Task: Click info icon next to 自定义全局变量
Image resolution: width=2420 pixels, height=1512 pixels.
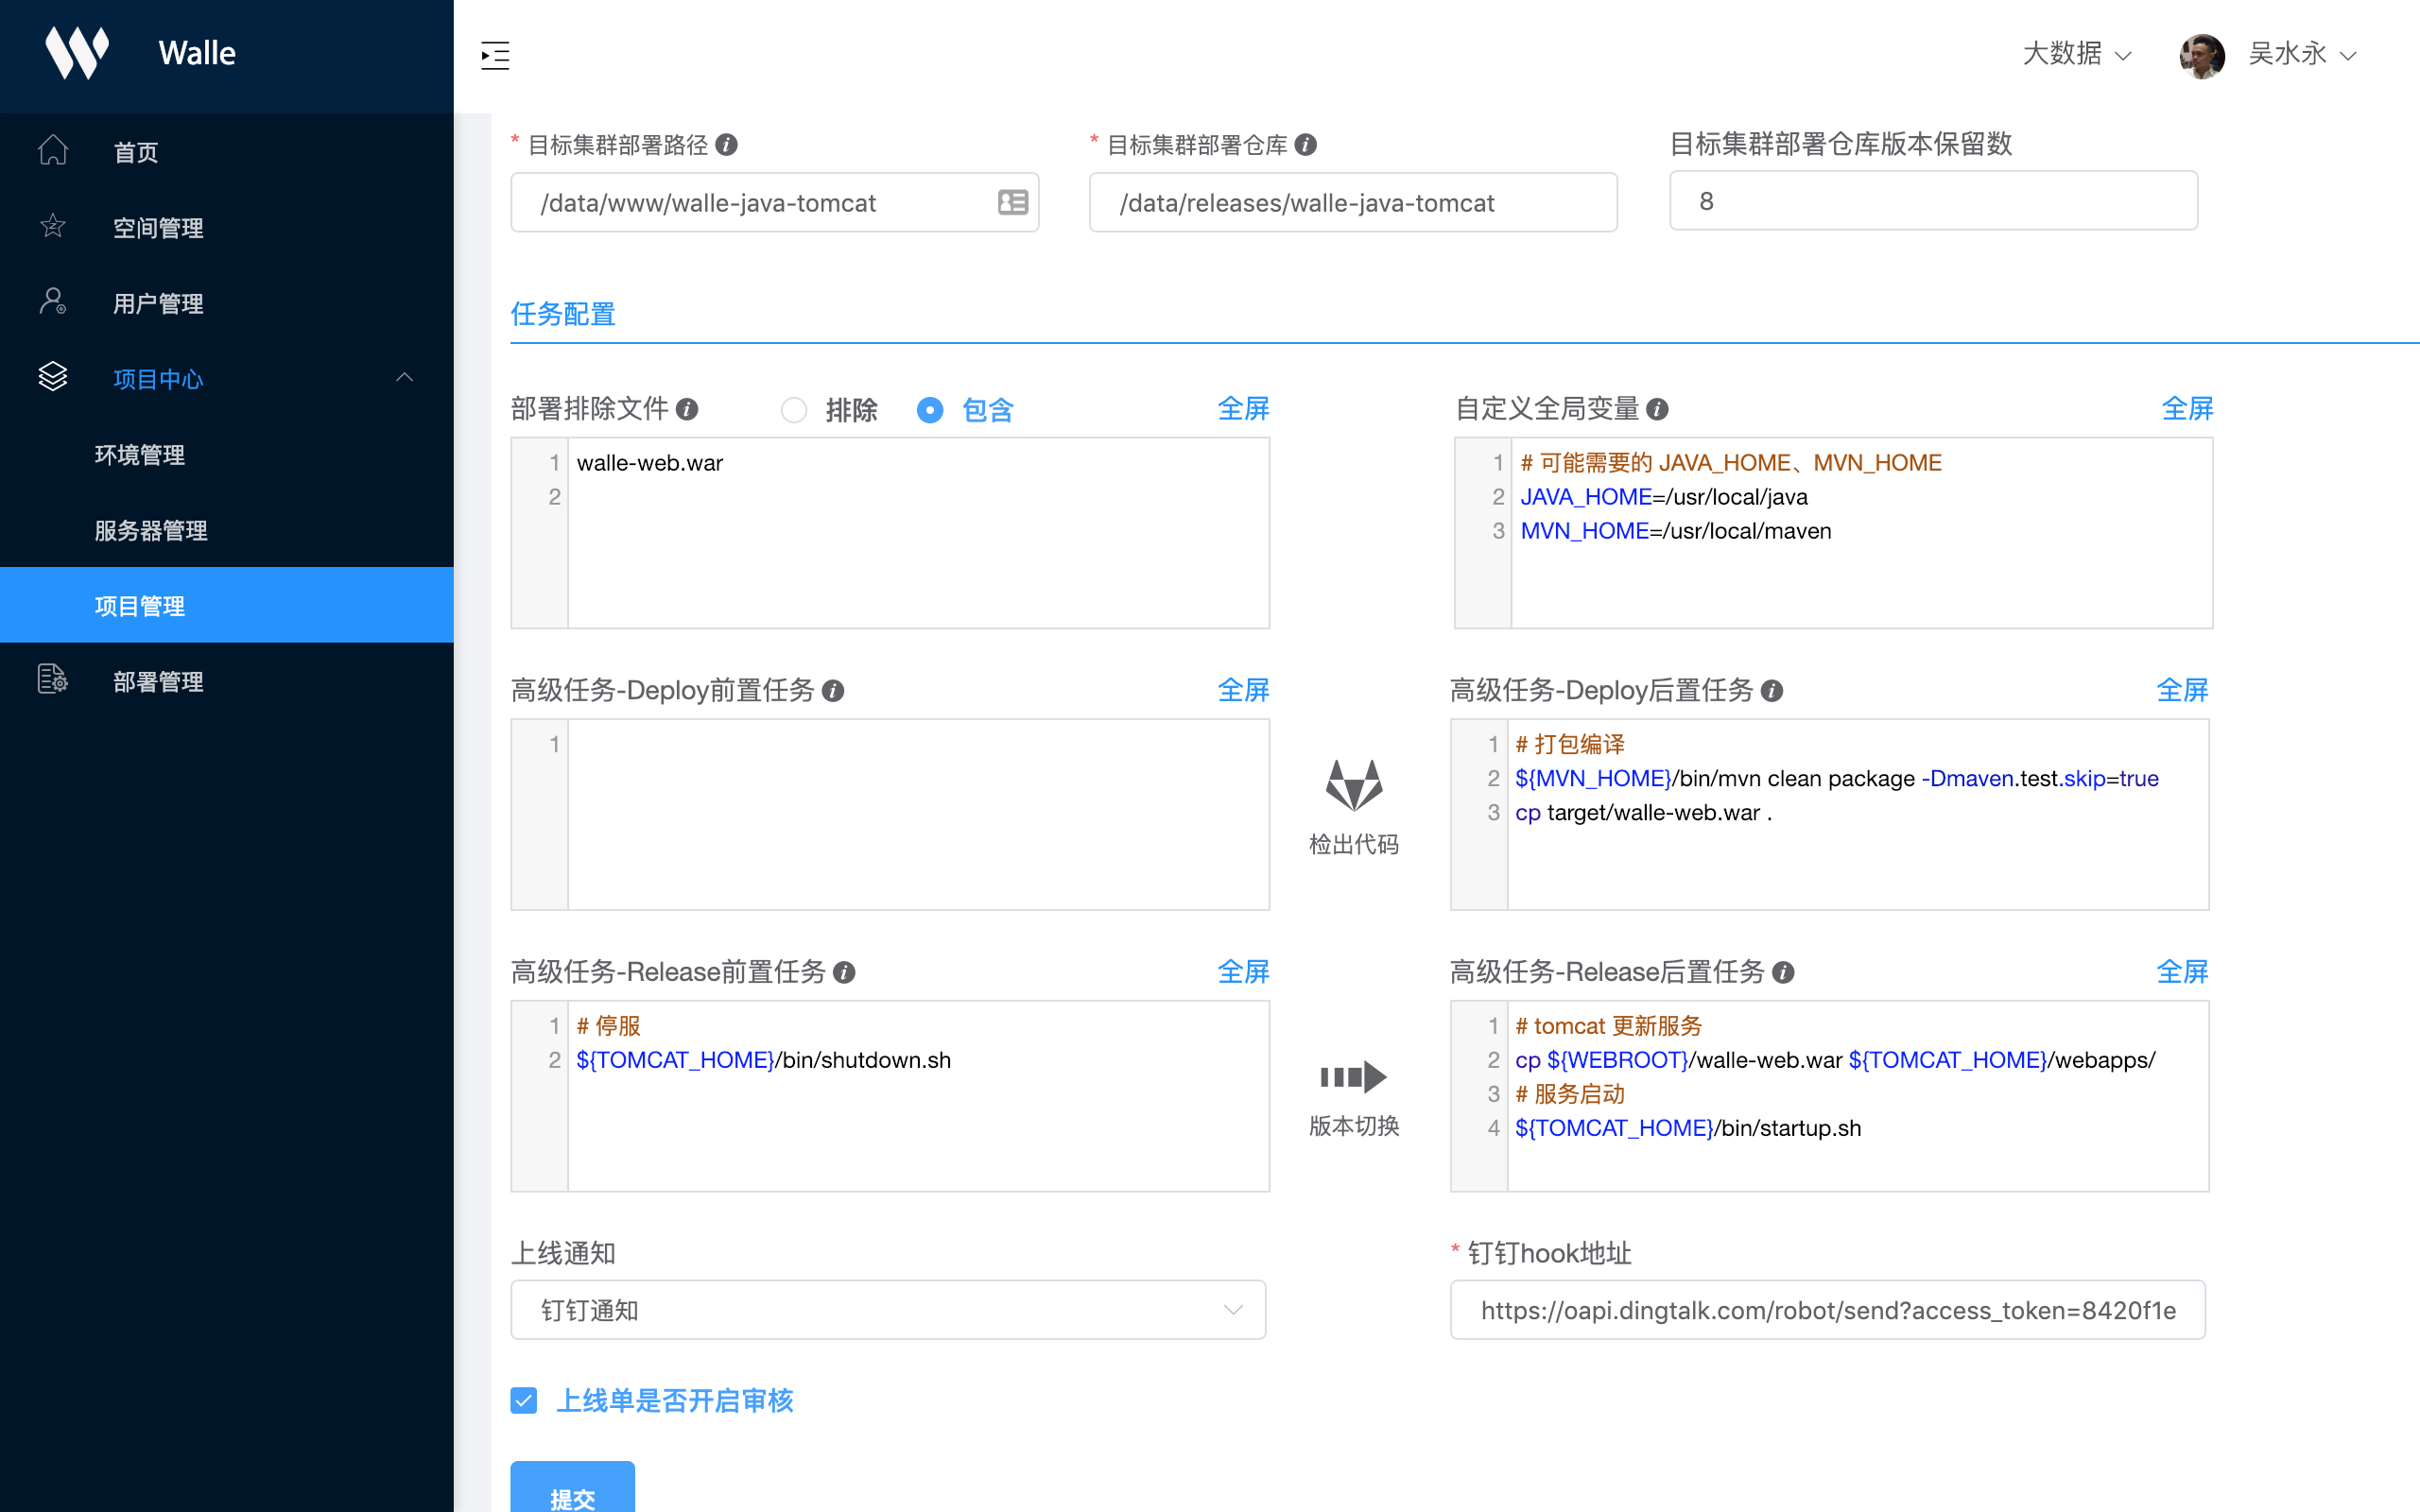Action: click(x=1657, y=409)
